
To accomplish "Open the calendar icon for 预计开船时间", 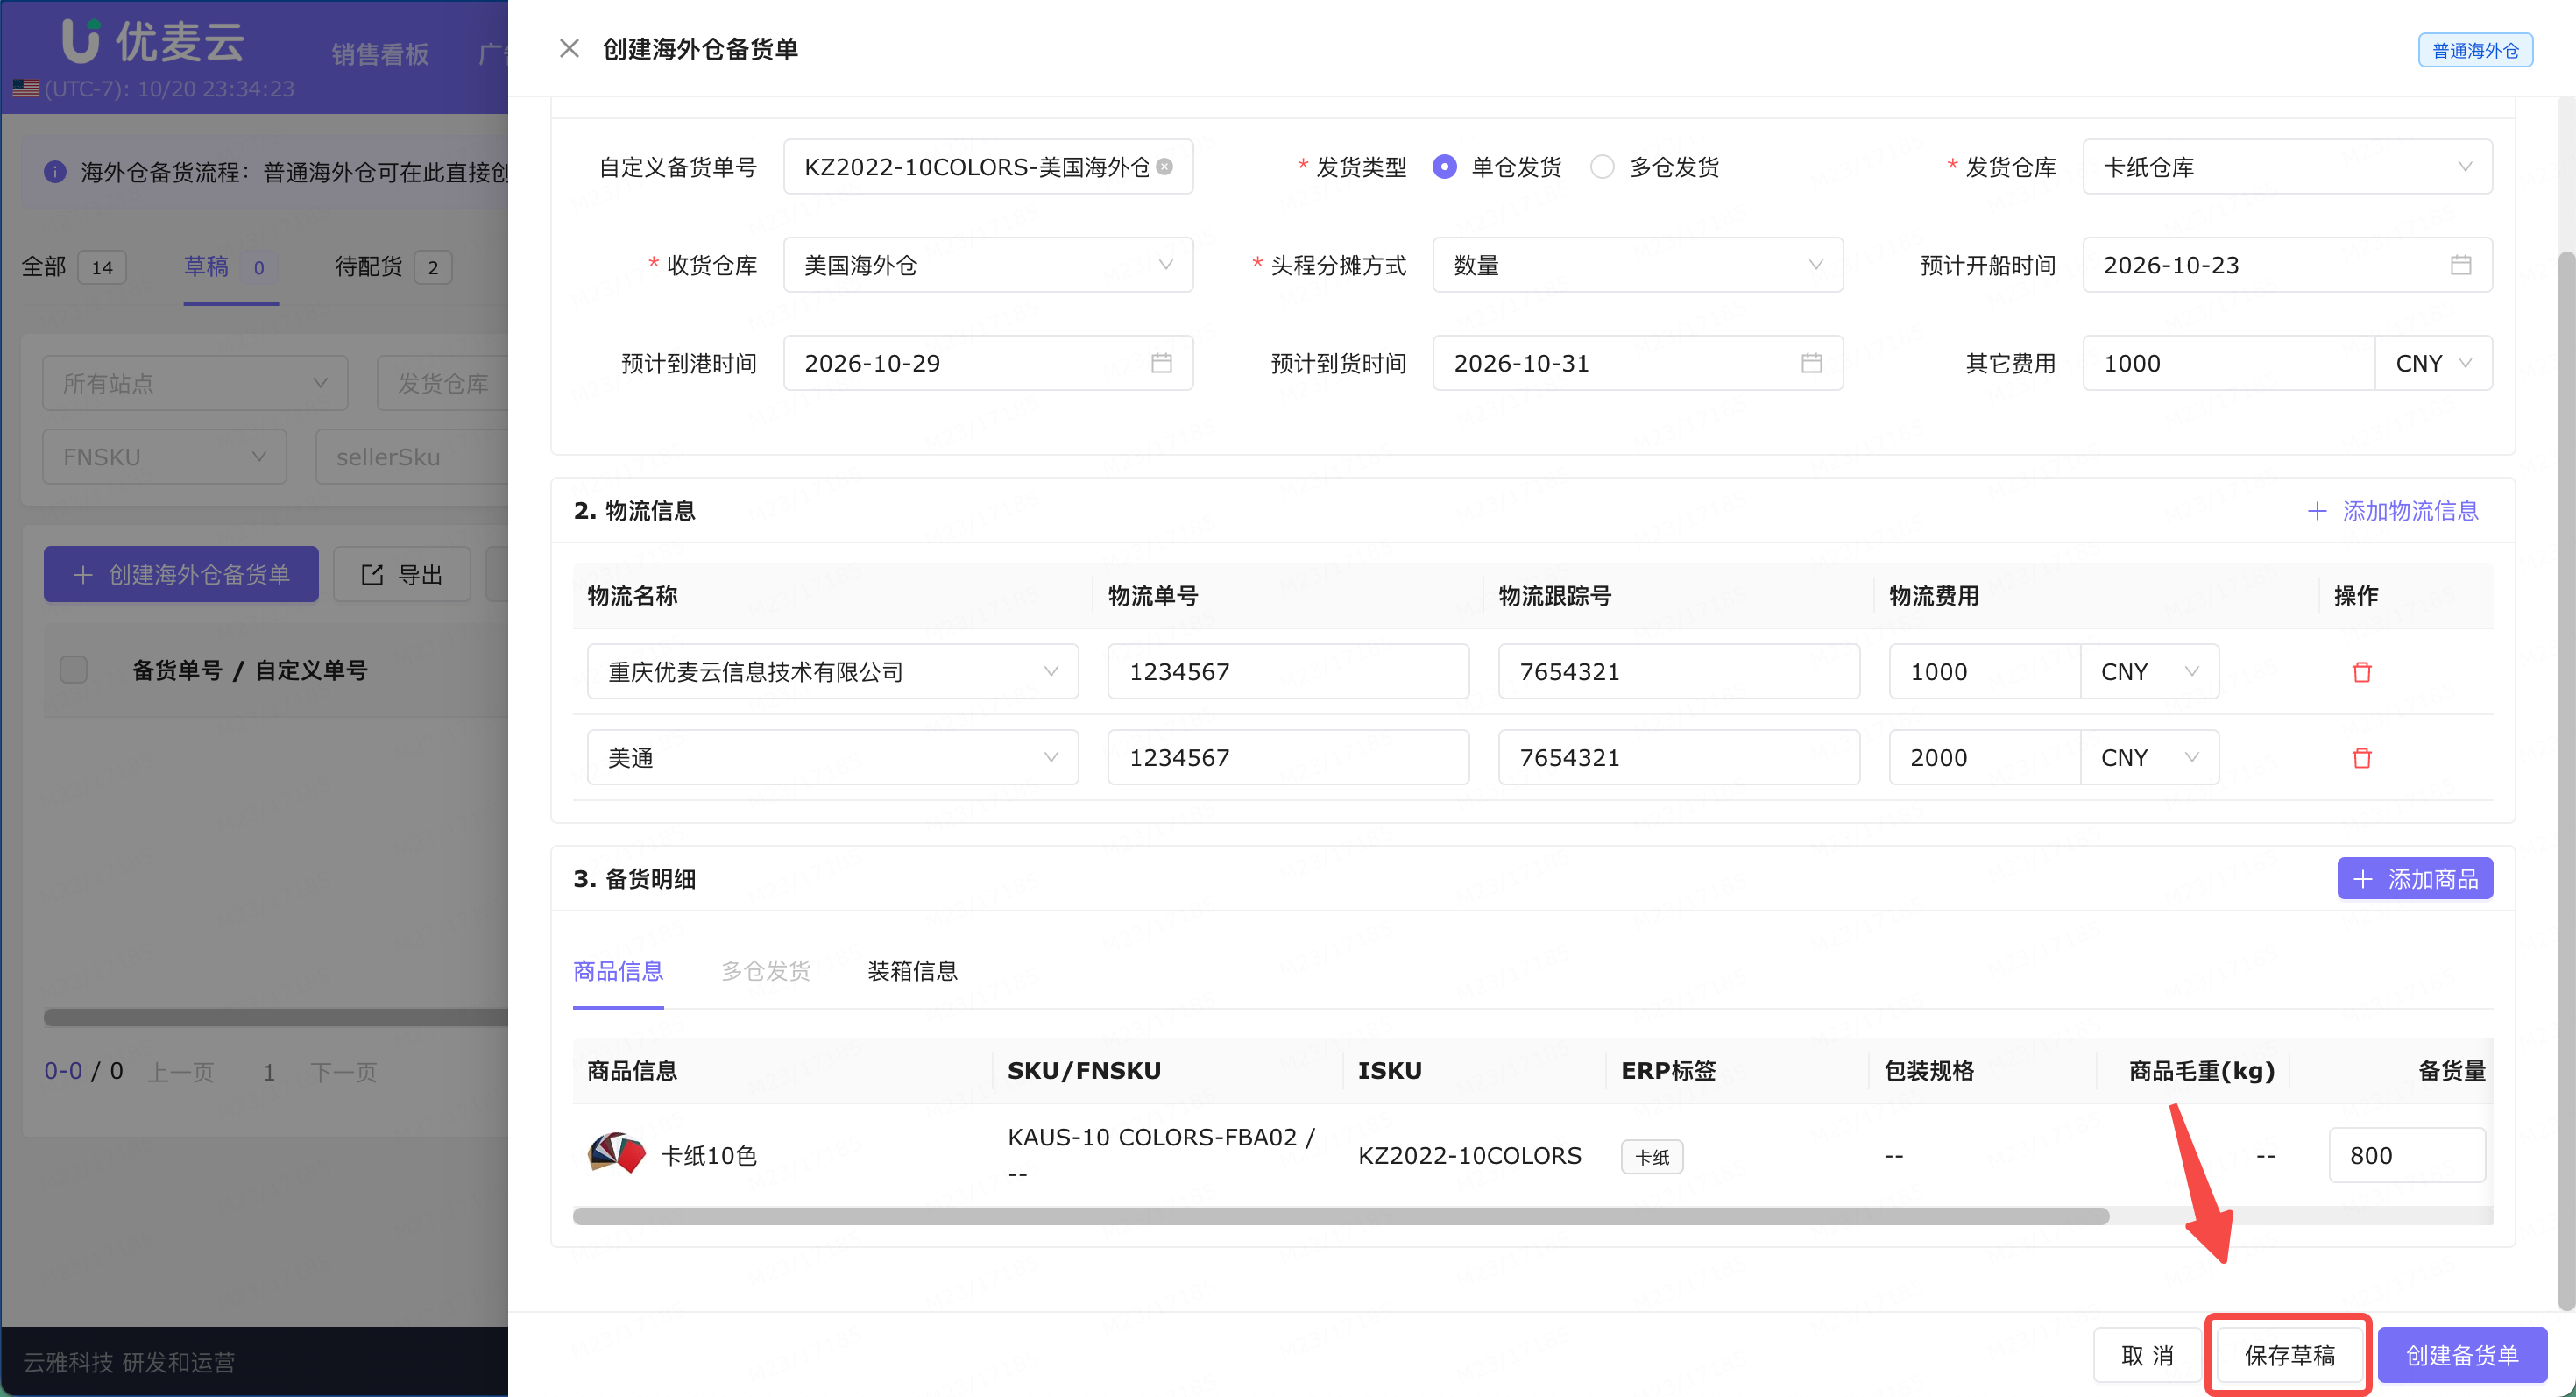I will click(x=2461, y=265).
